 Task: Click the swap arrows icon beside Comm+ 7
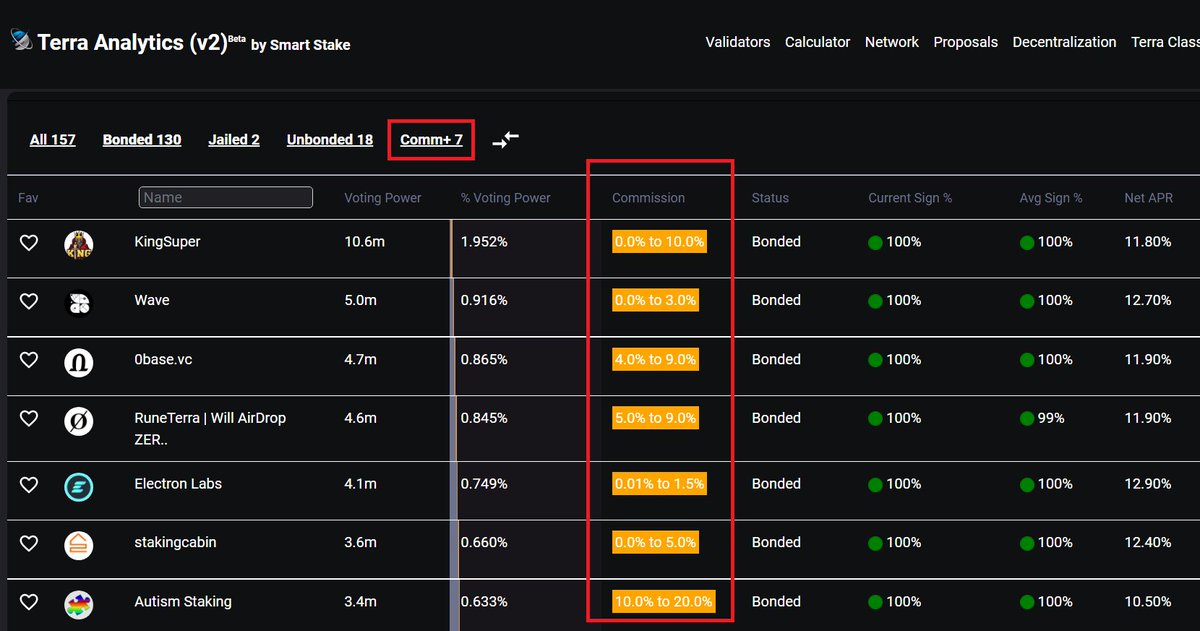tap(506, 140)
